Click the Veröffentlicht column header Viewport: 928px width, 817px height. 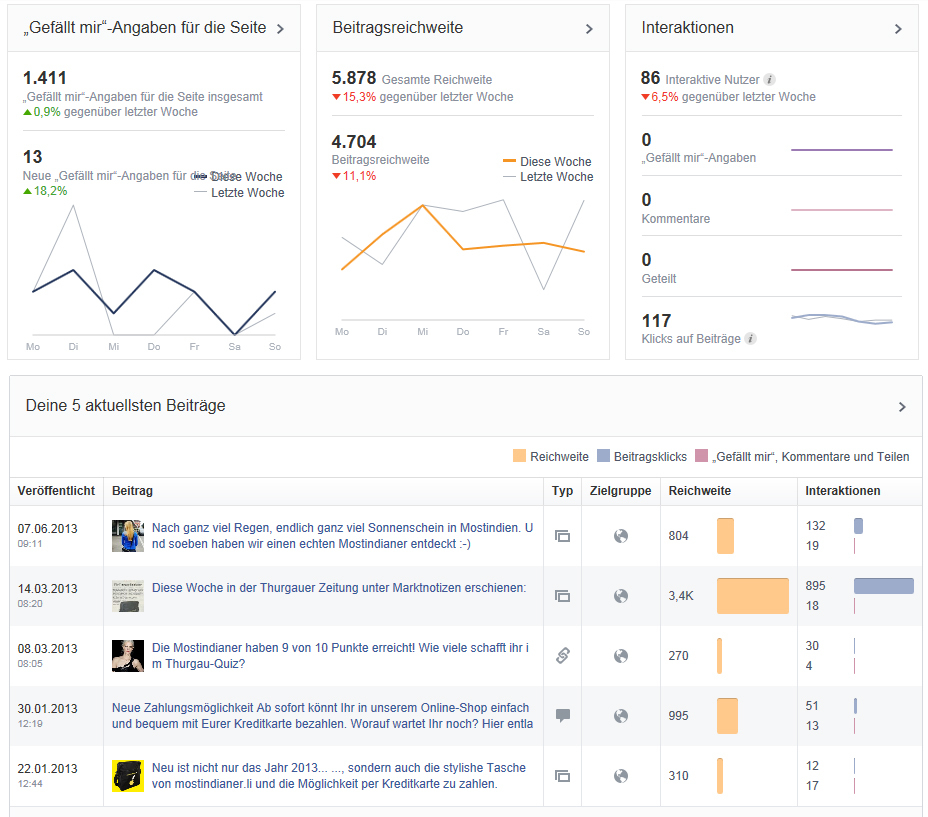point(56,491)
